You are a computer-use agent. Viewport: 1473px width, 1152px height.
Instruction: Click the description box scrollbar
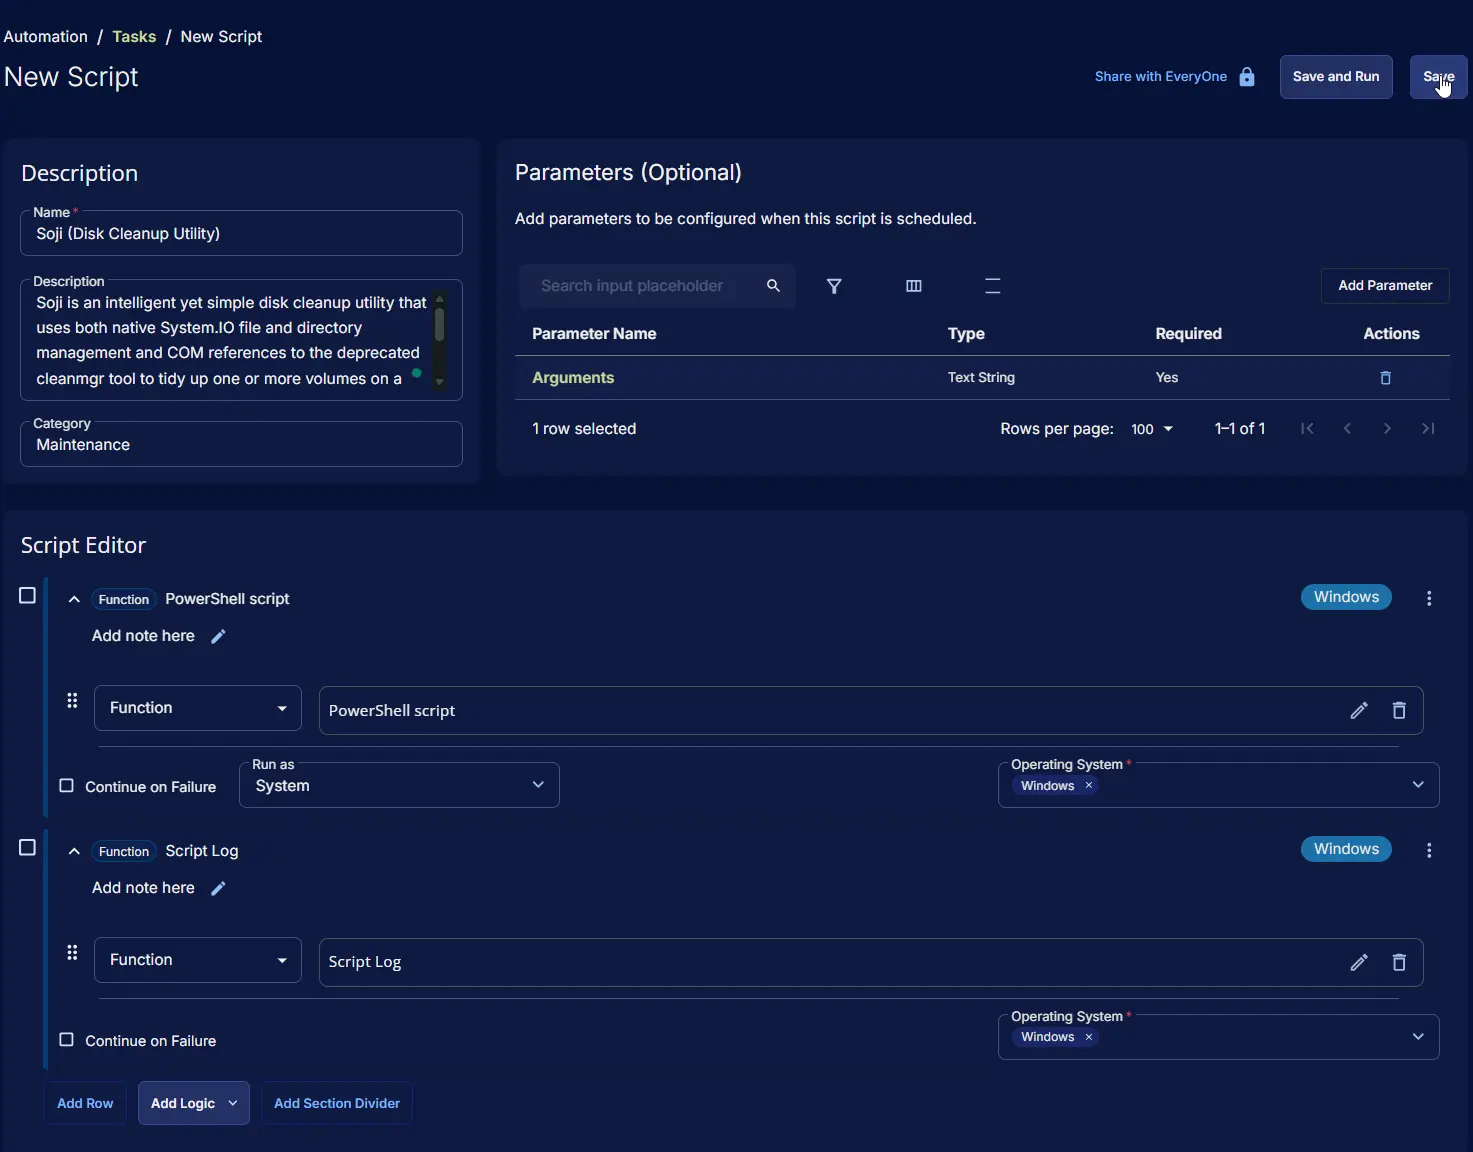[x=439, y=326]
